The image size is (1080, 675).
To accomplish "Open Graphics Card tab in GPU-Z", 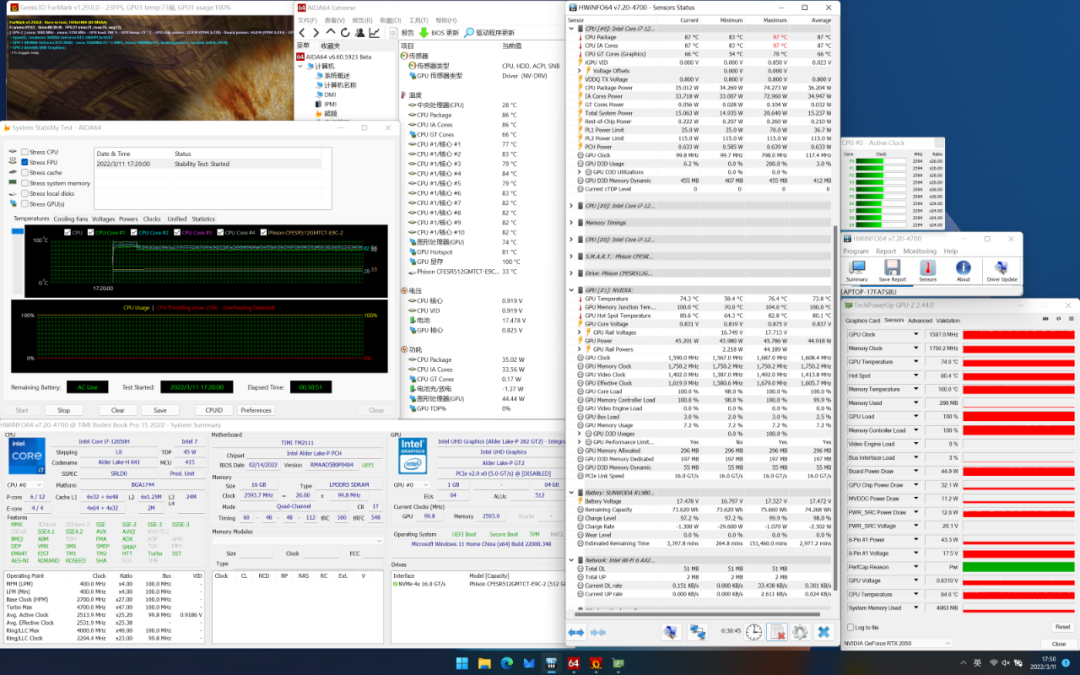I will (x=863, y=320).
